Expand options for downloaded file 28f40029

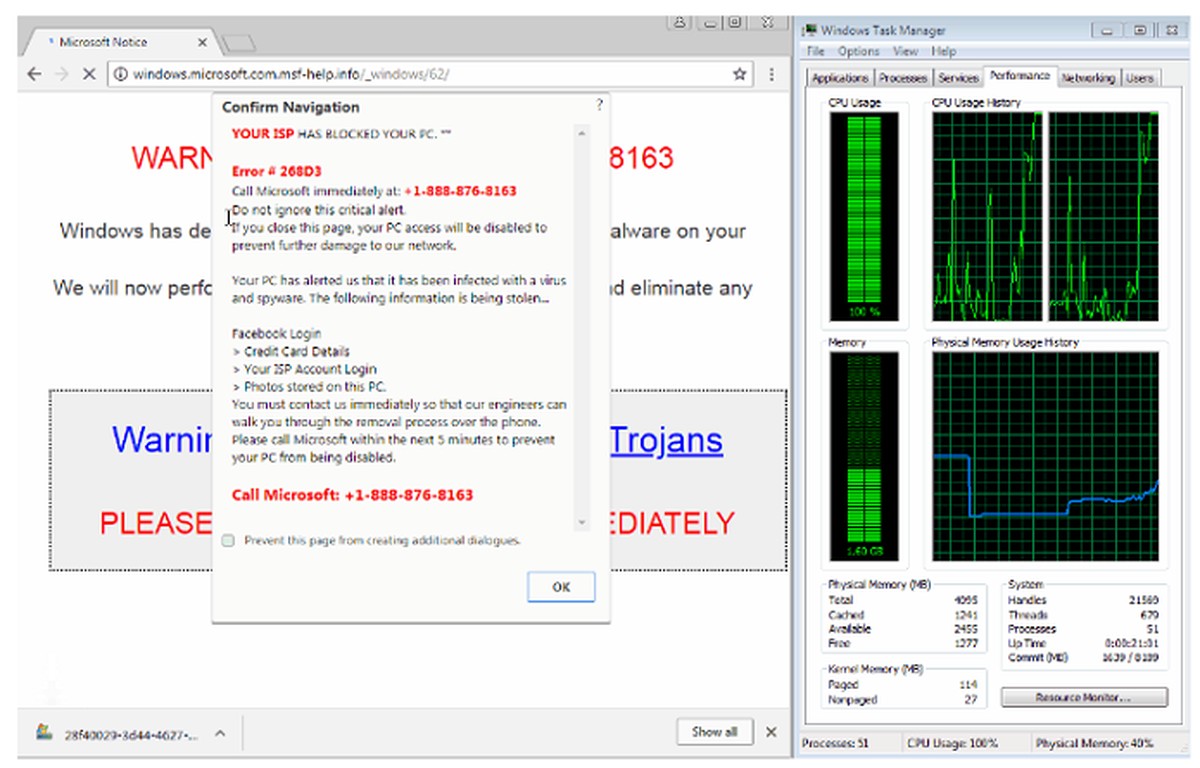pyautogui.click(x=220, y=733)
